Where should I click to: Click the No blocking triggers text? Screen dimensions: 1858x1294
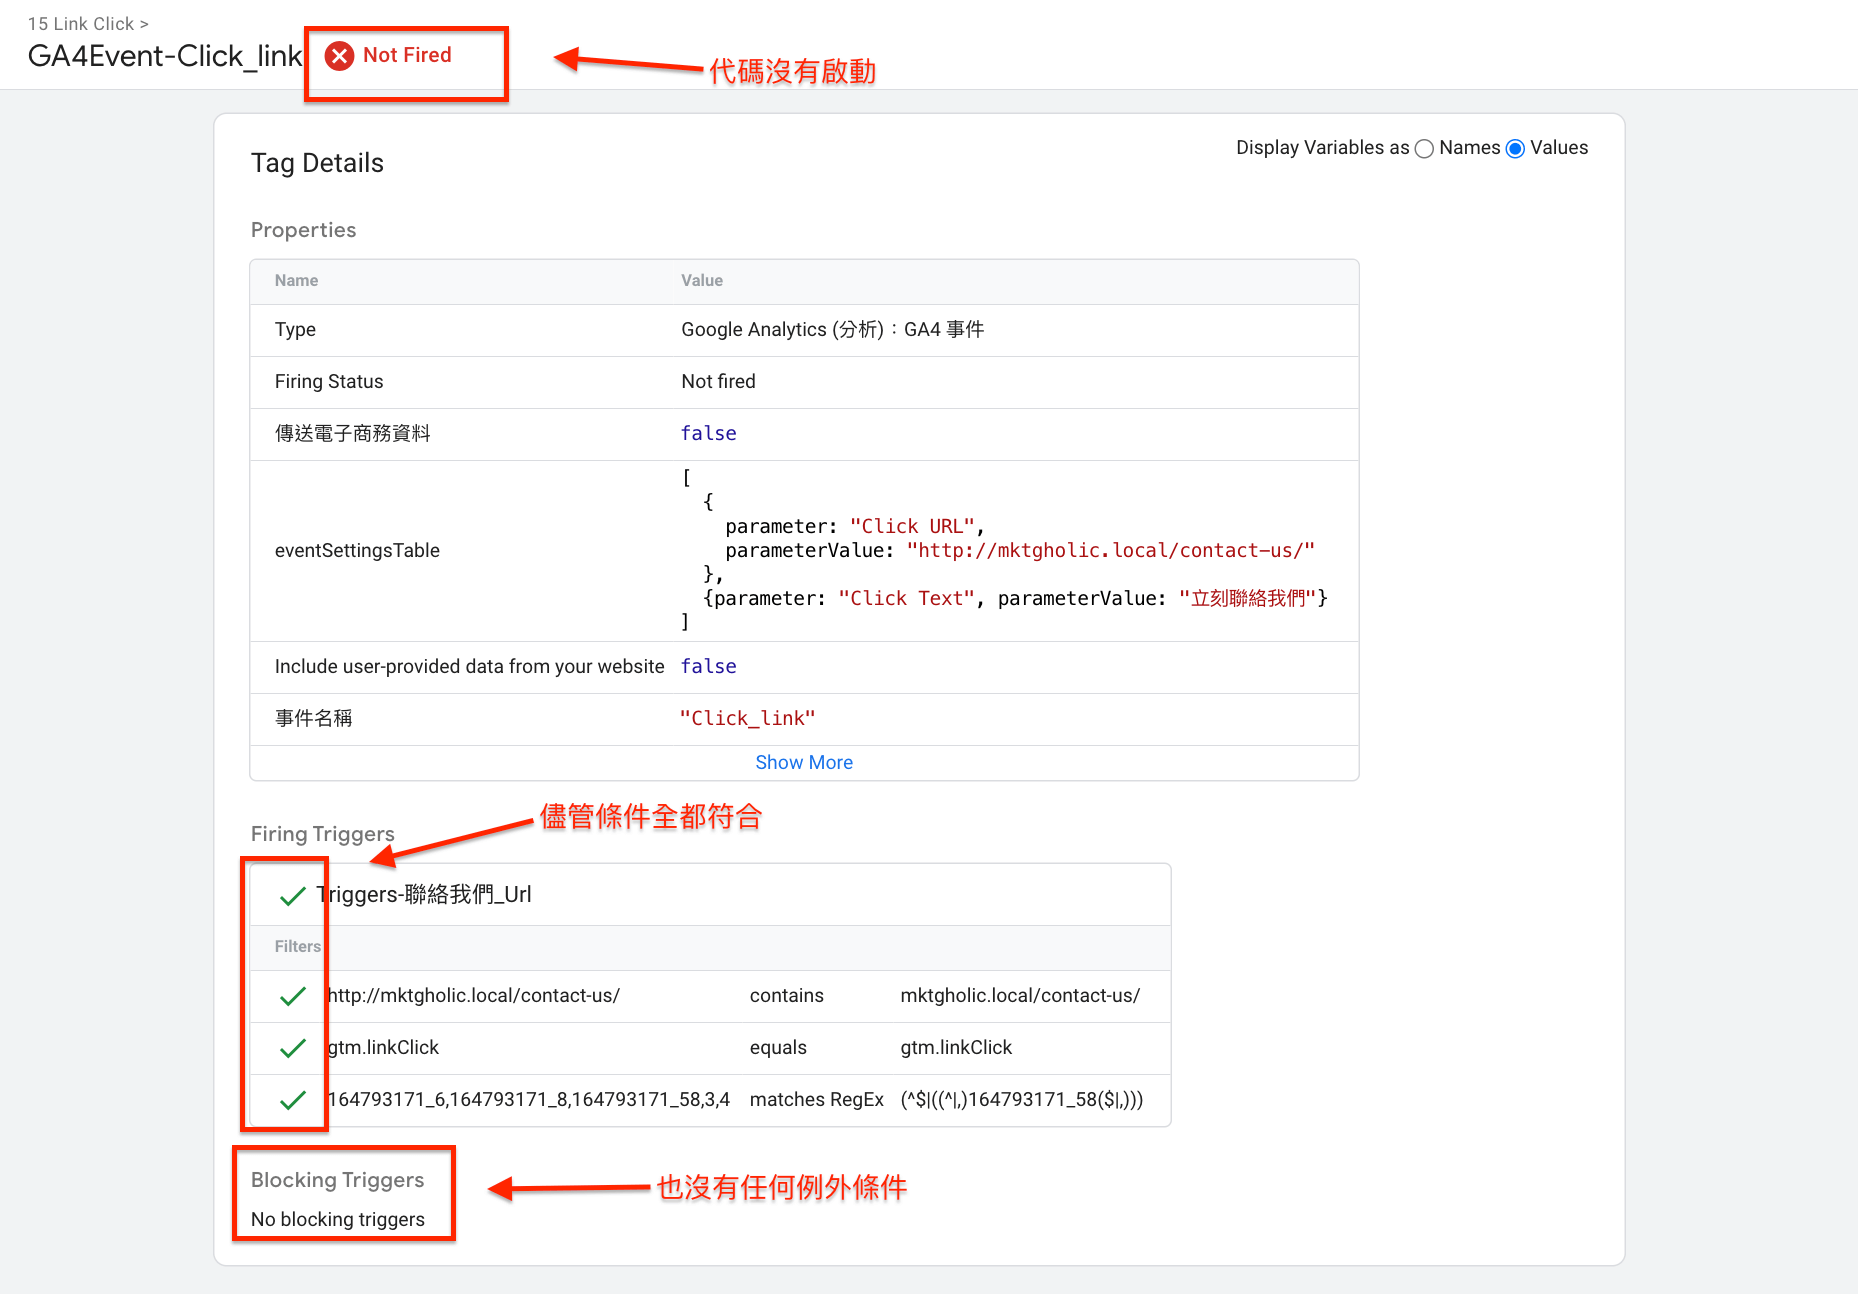pos(338,1219)
